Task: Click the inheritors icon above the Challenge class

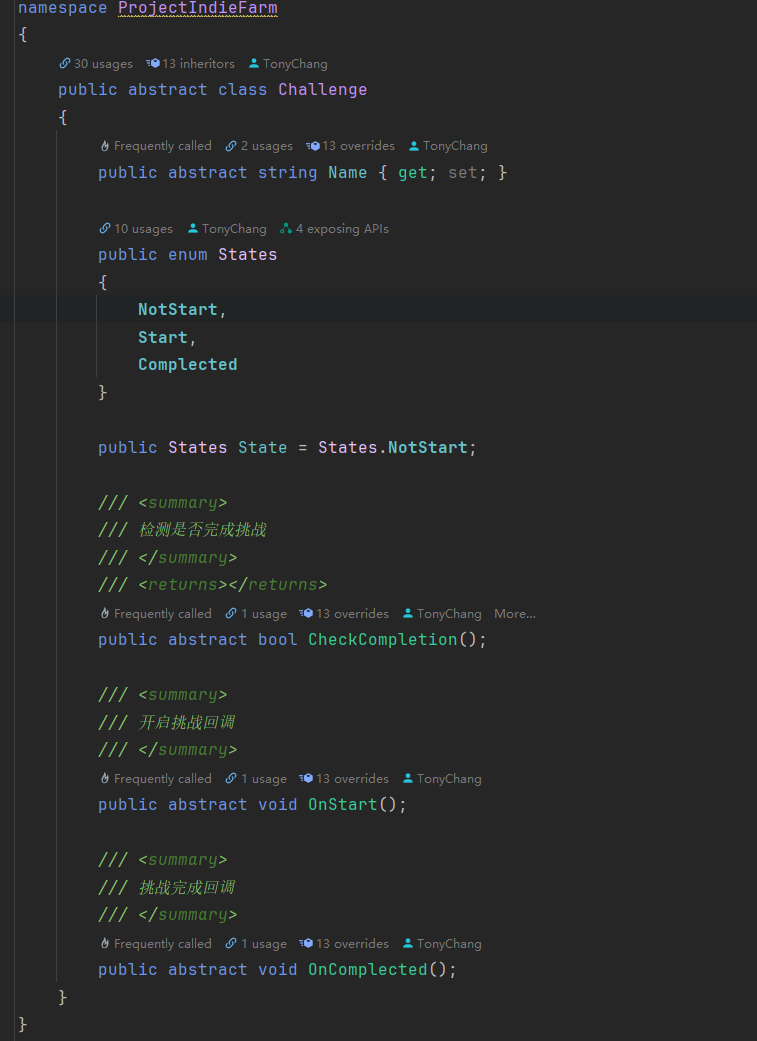Action: pyautogui.click(x=153, y=64)
